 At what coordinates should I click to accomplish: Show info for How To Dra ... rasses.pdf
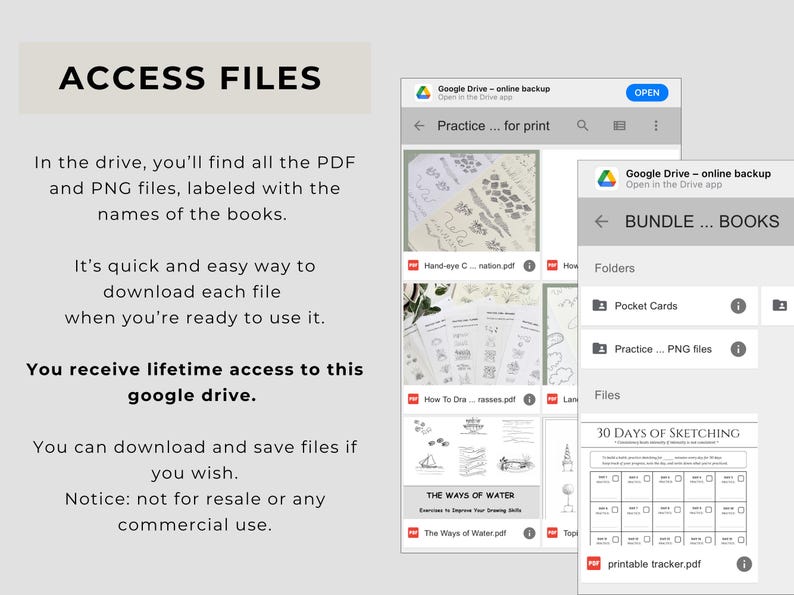(529, 399)
